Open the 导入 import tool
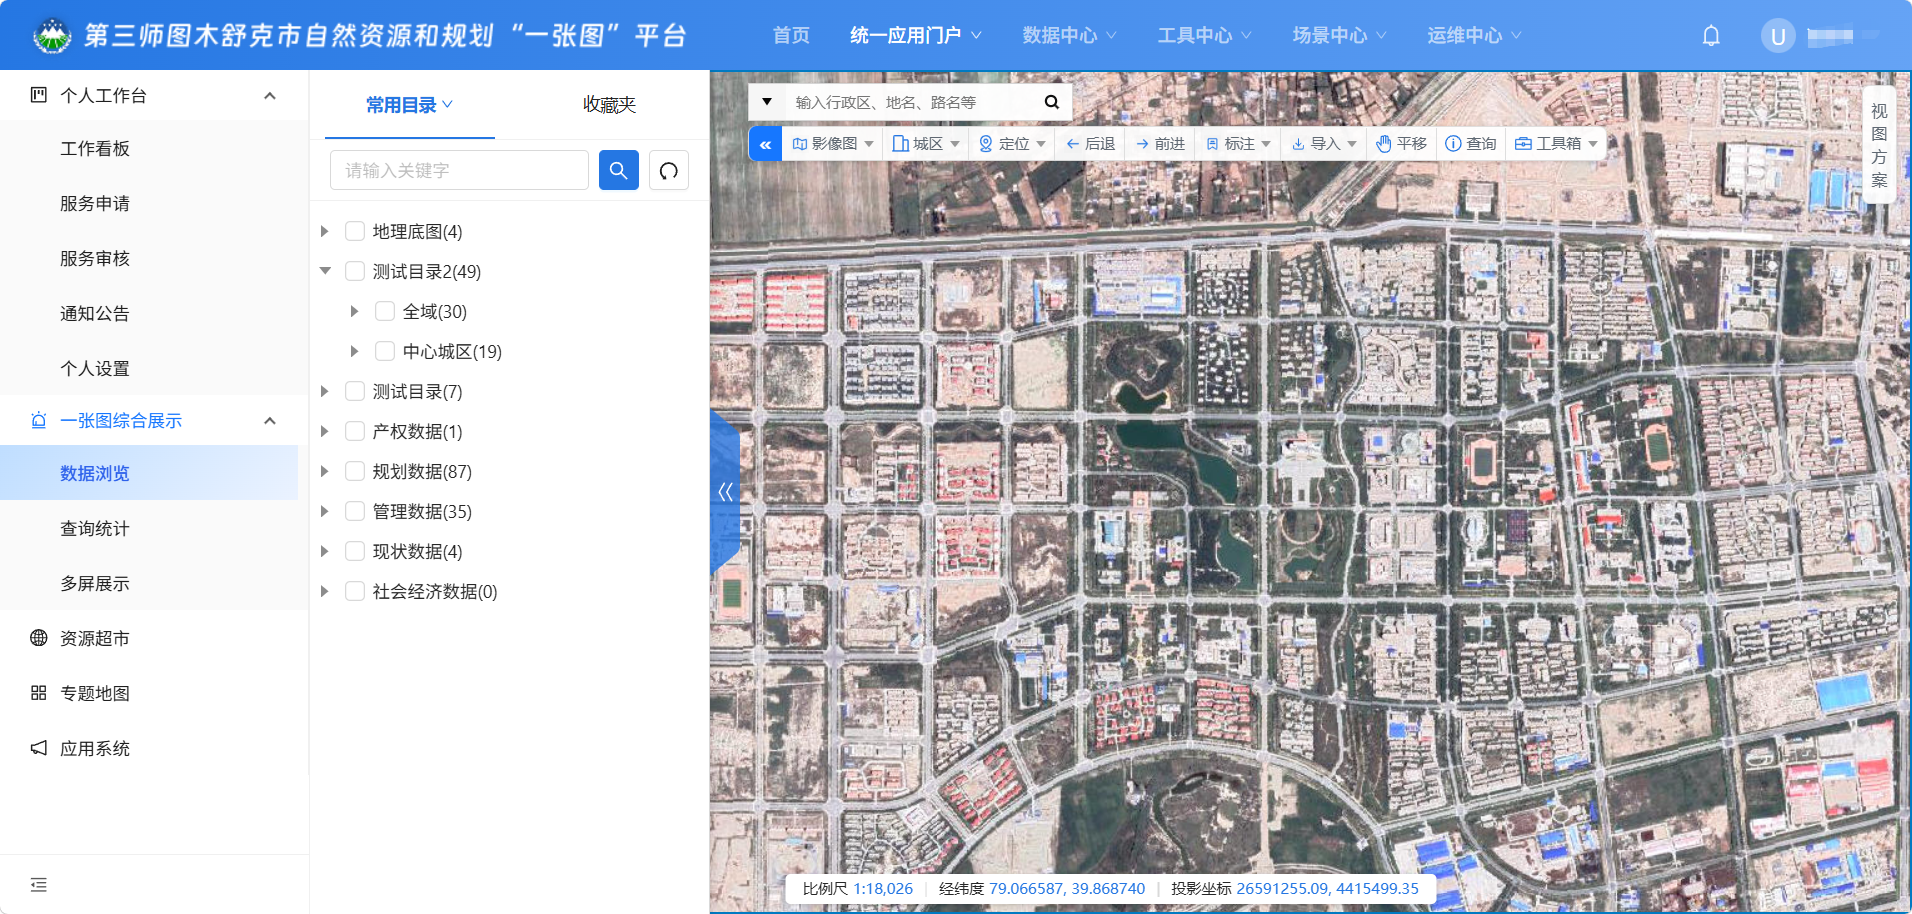 [1324, 144]
